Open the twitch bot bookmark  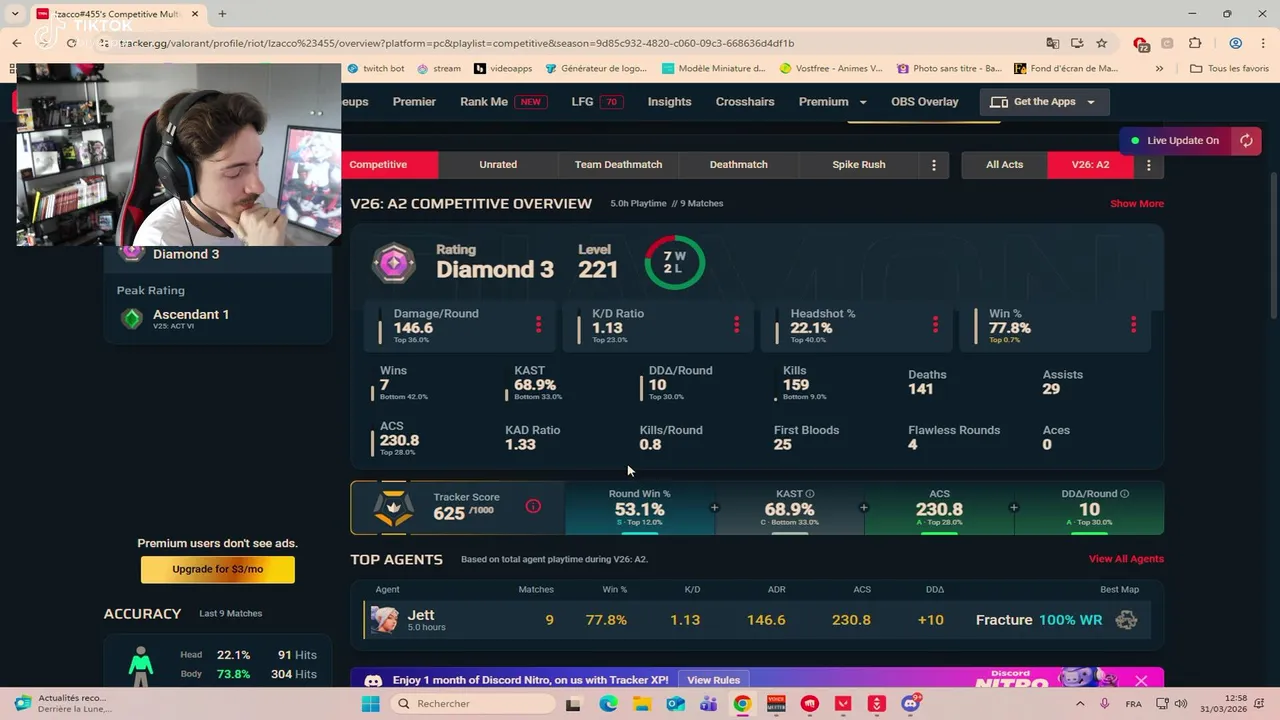pyautogui.click(x=376, y=69)
